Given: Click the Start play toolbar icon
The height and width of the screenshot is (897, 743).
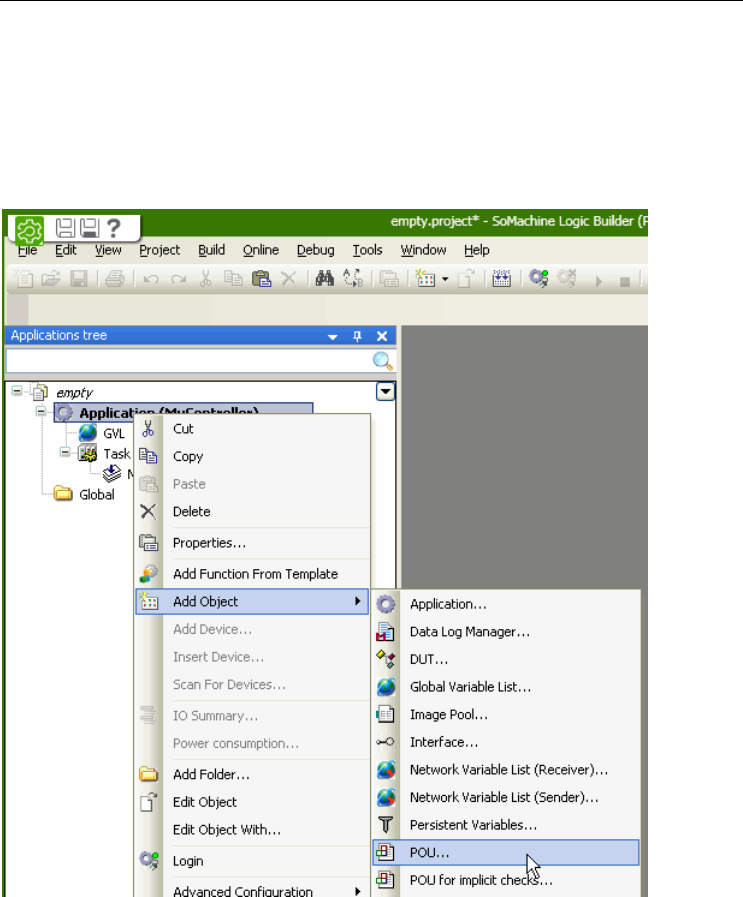Looking at the screenshot, I should pyautogui.click(x=598, y=281).
